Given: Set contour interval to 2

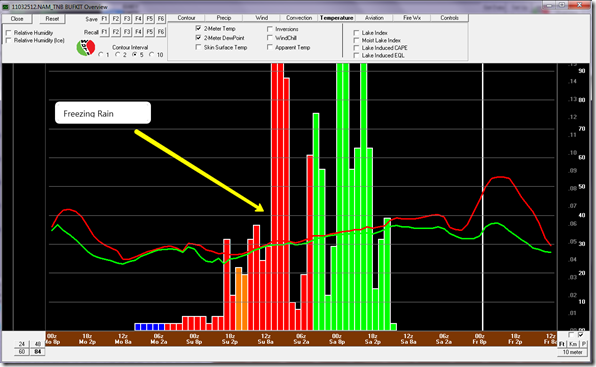Looking at the screenshot, I should [x=118, y=55].
